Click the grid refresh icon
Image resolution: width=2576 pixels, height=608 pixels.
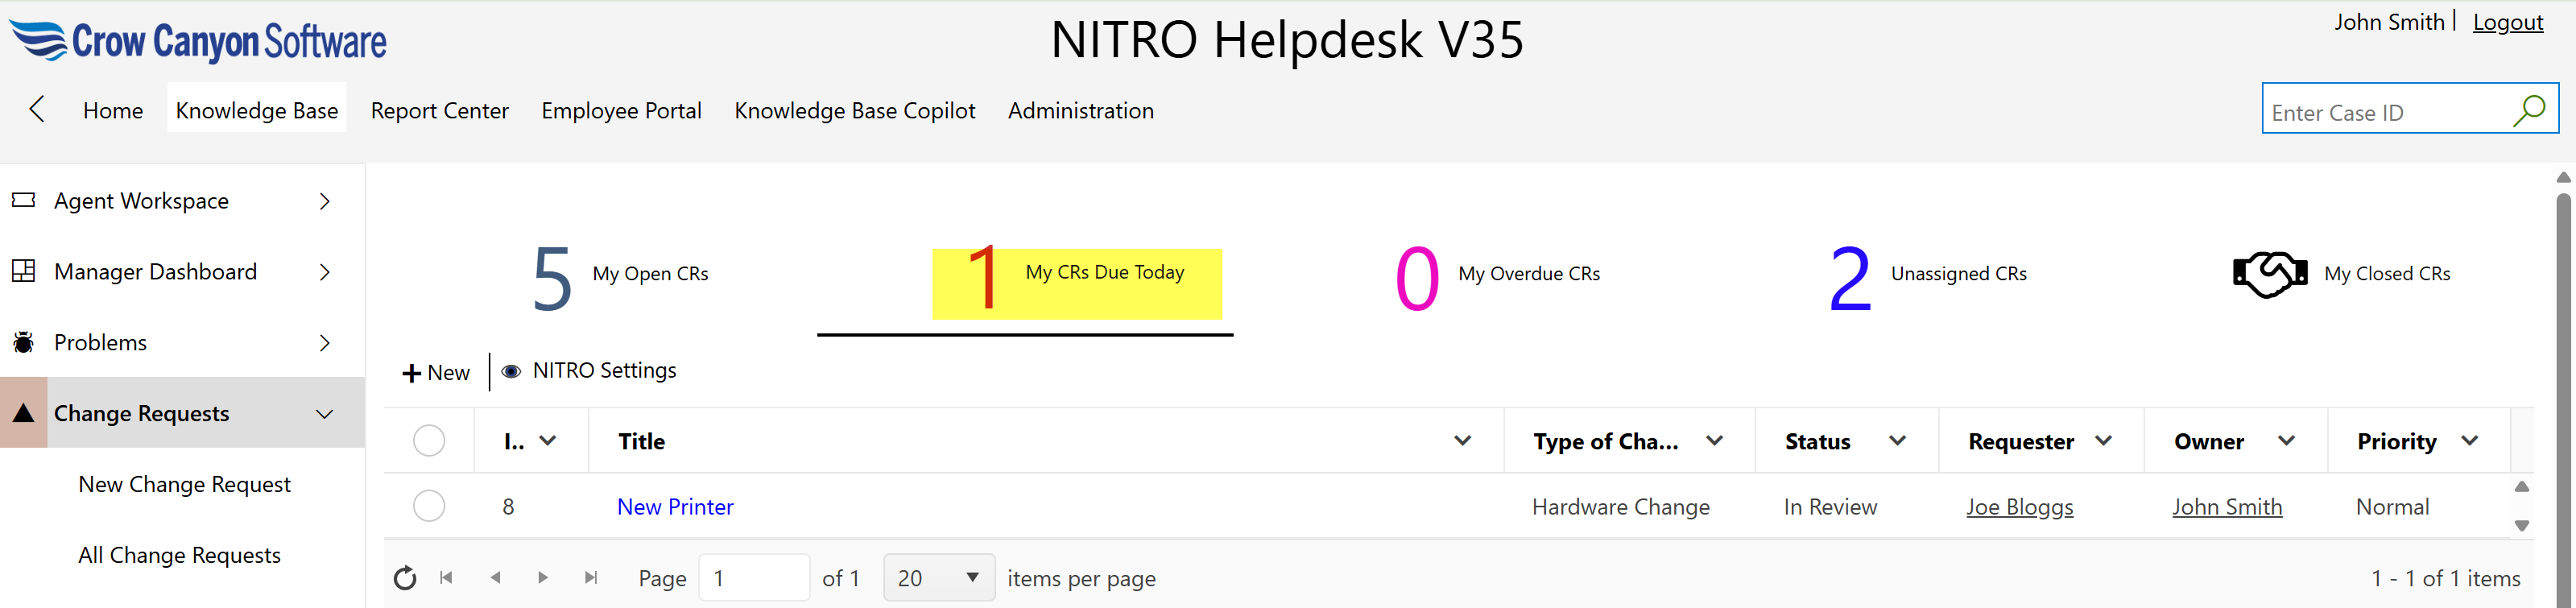(x=405, y=578)
